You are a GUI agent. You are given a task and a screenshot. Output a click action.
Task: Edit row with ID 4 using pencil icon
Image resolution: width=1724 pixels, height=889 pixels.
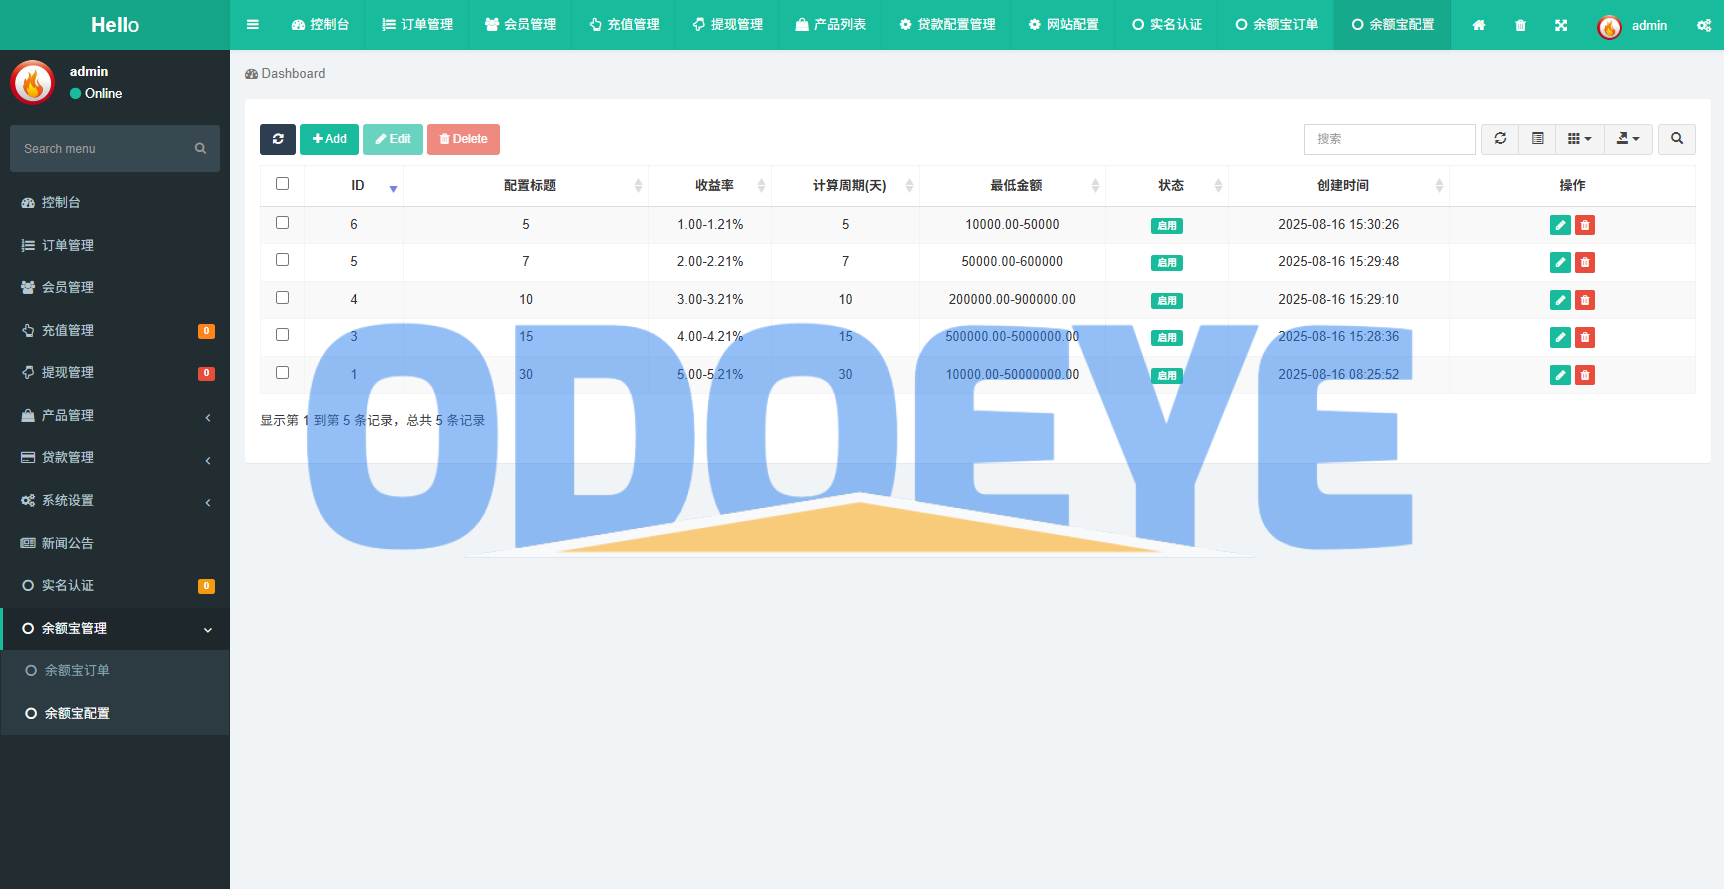point(1560,300)
